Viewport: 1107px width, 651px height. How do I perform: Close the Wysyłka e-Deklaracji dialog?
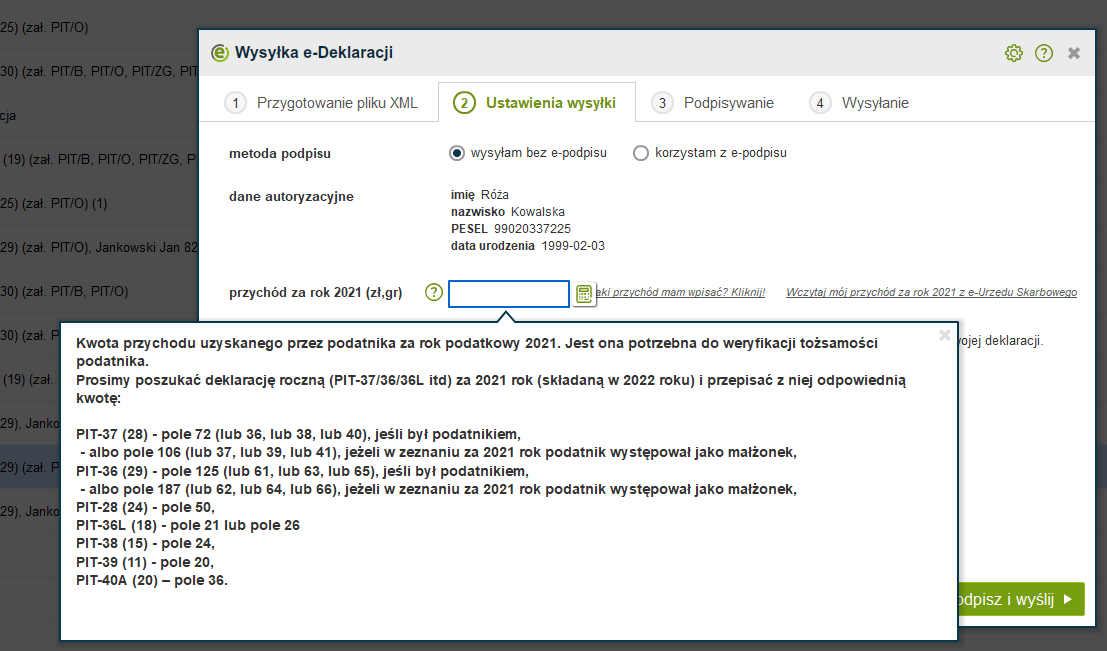coord(1074,53)
